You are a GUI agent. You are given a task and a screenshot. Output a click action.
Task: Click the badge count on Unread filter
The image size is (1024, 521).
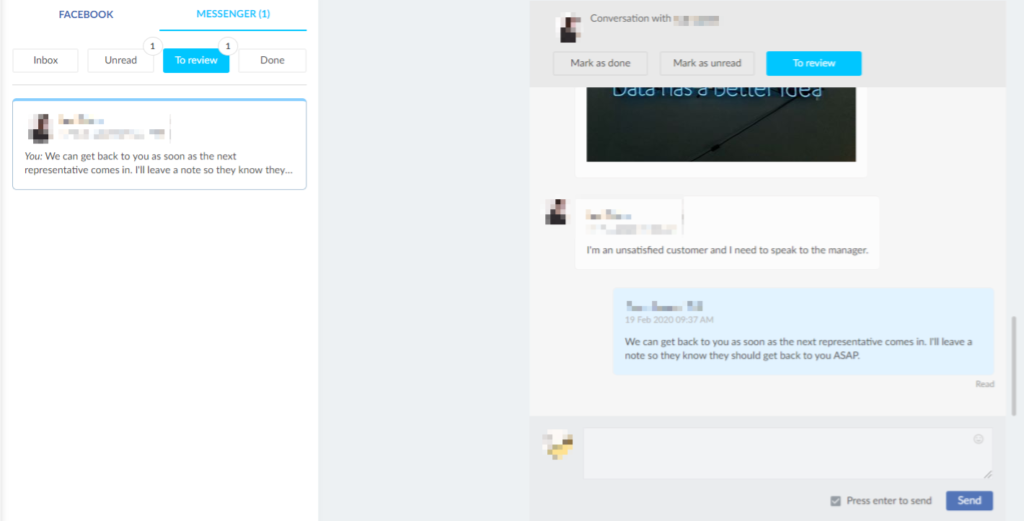tap(151, 46)
